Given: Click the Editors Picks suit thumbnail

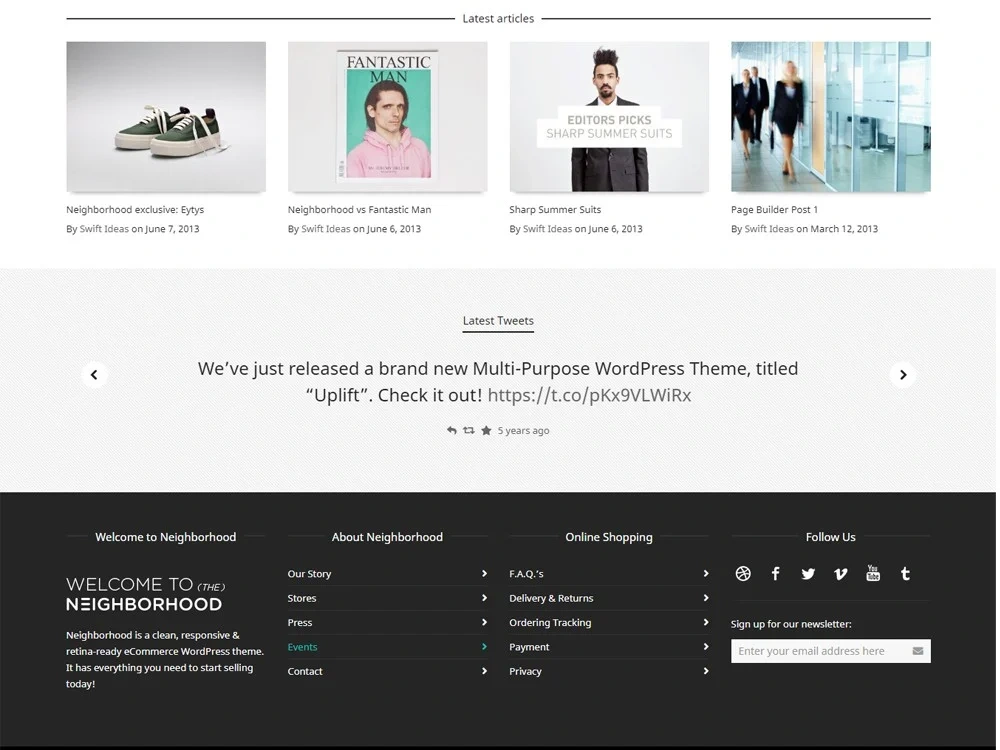Looking at the screenshot, I should [609, 117].
